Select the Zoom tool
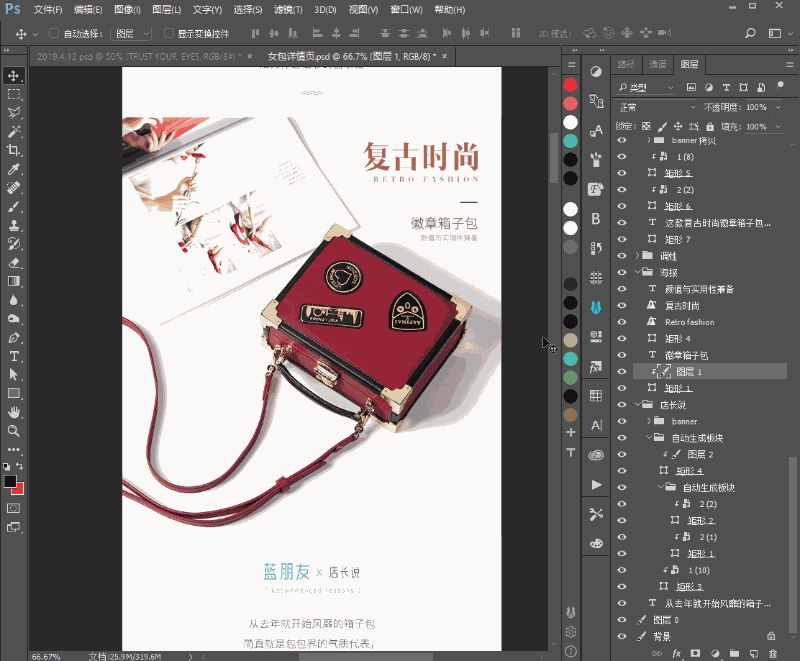 (13, 431)
